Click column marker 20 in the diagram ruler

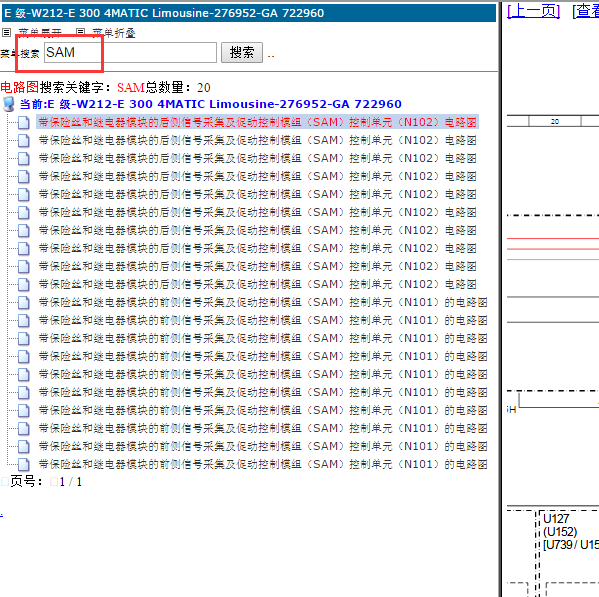[x=555, y=121]
